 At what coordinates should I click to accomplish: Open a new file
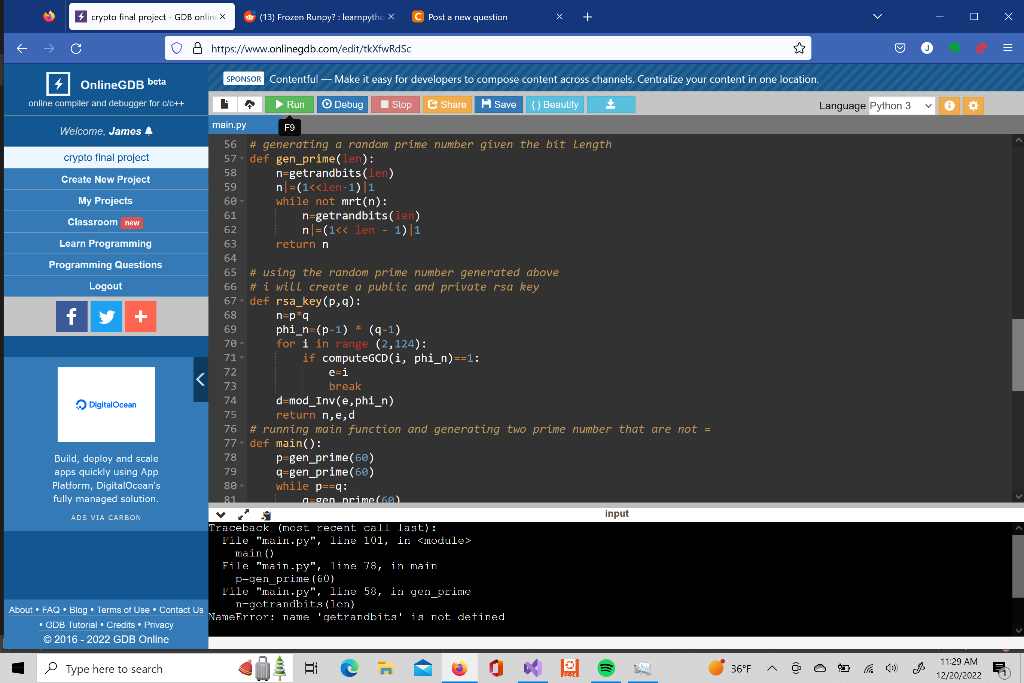tap(223, 103)
